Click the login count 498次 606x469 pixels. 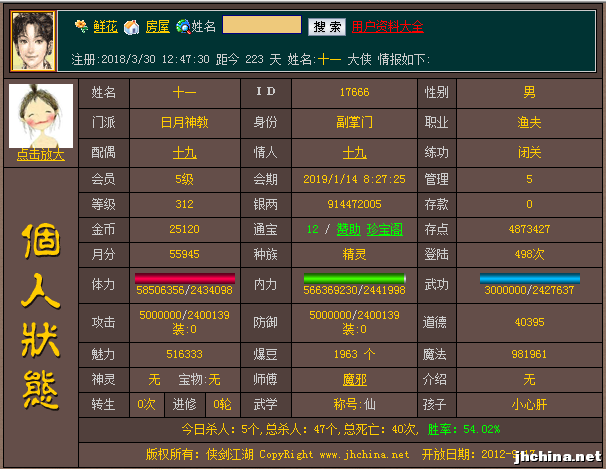click(529, 255)
